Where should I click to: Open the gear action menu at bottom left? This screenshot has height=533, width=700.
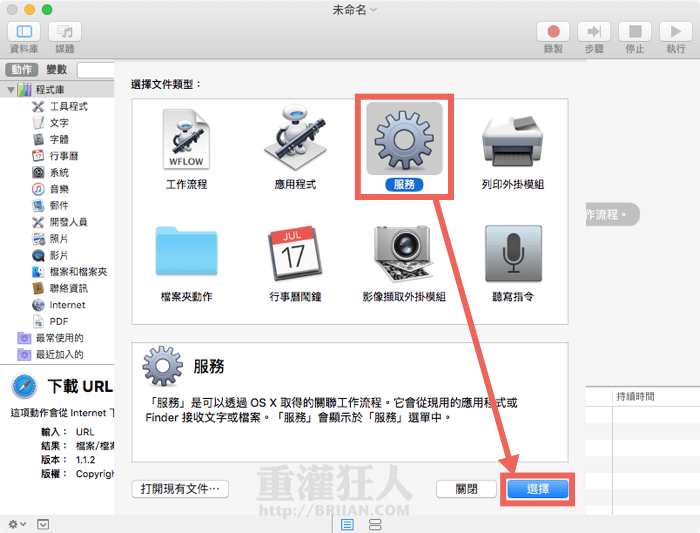(x=17, y=524)
